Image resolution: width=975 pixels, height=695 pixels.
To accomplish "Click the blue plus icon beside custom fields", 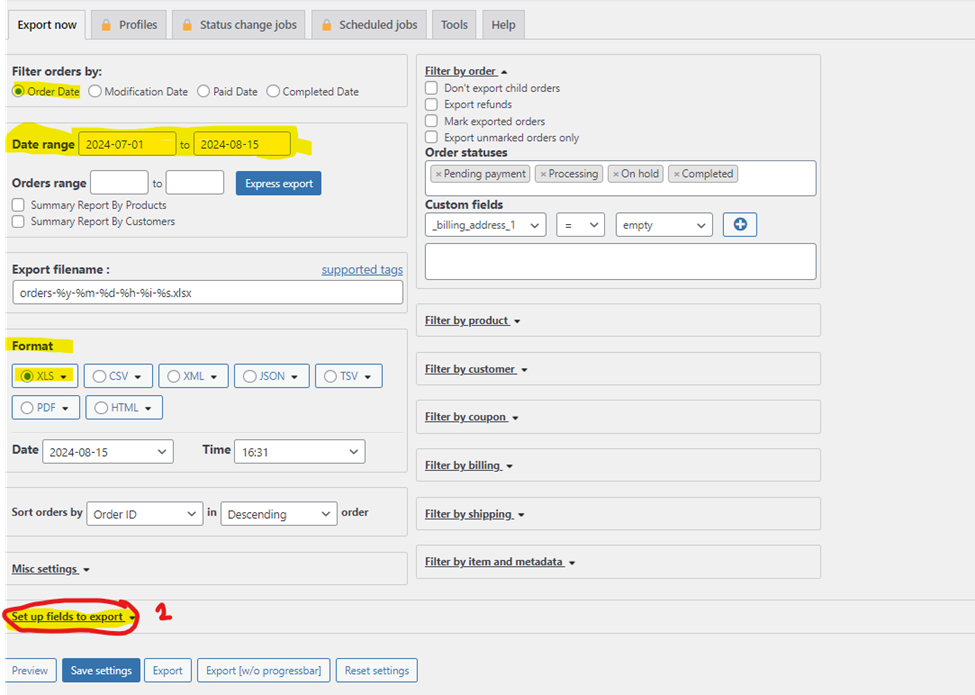I will pyautogui.click(x=740, y=225).
